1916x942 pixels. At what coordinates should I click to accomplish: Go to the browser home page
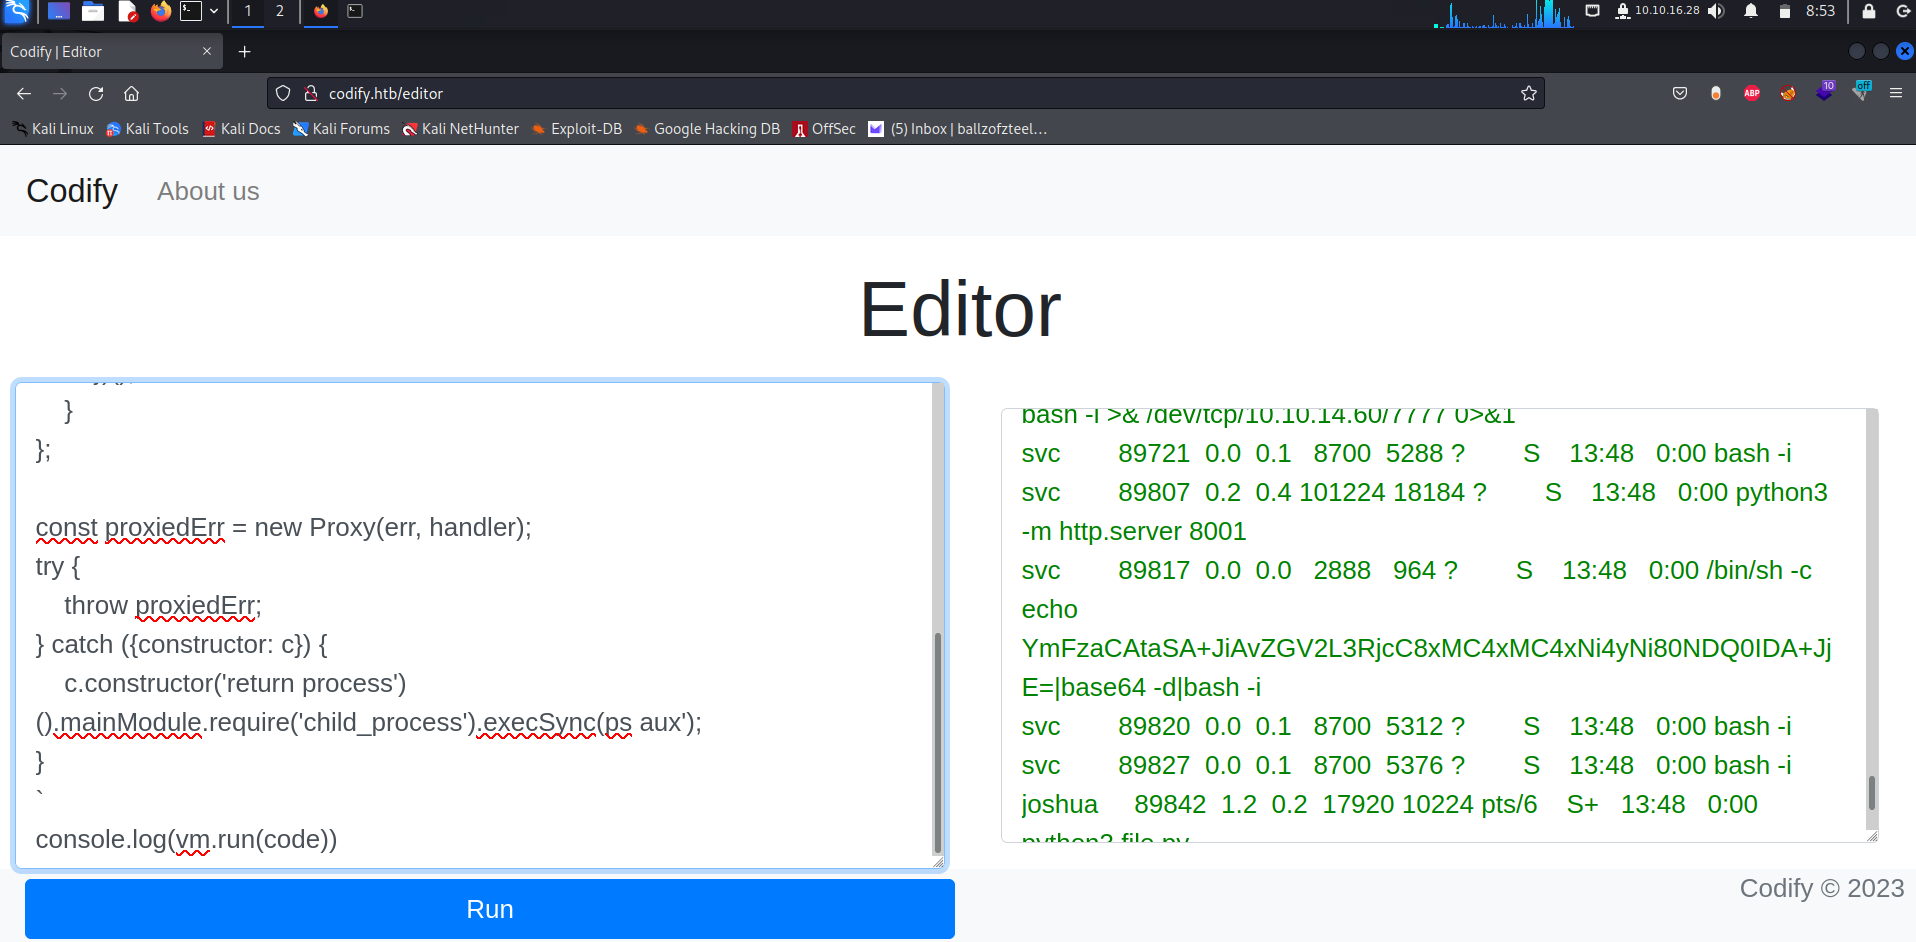click(131, 93)
